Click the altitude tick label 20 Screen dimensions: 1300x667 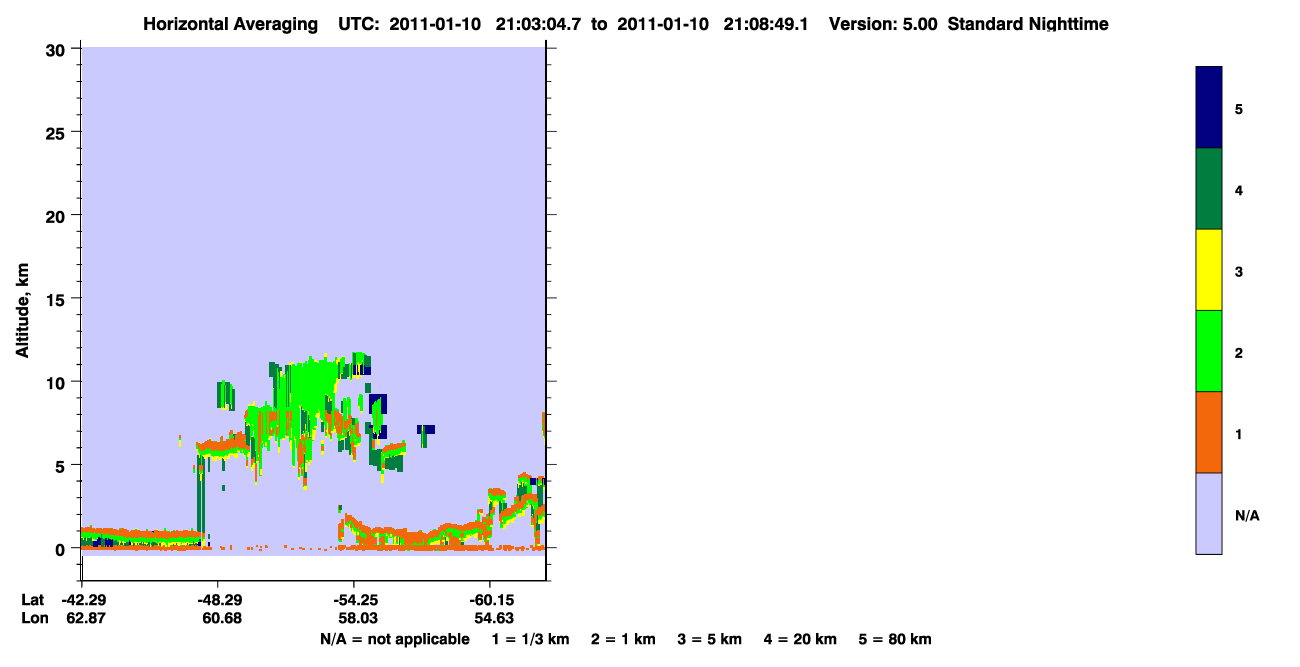point(58,215)
